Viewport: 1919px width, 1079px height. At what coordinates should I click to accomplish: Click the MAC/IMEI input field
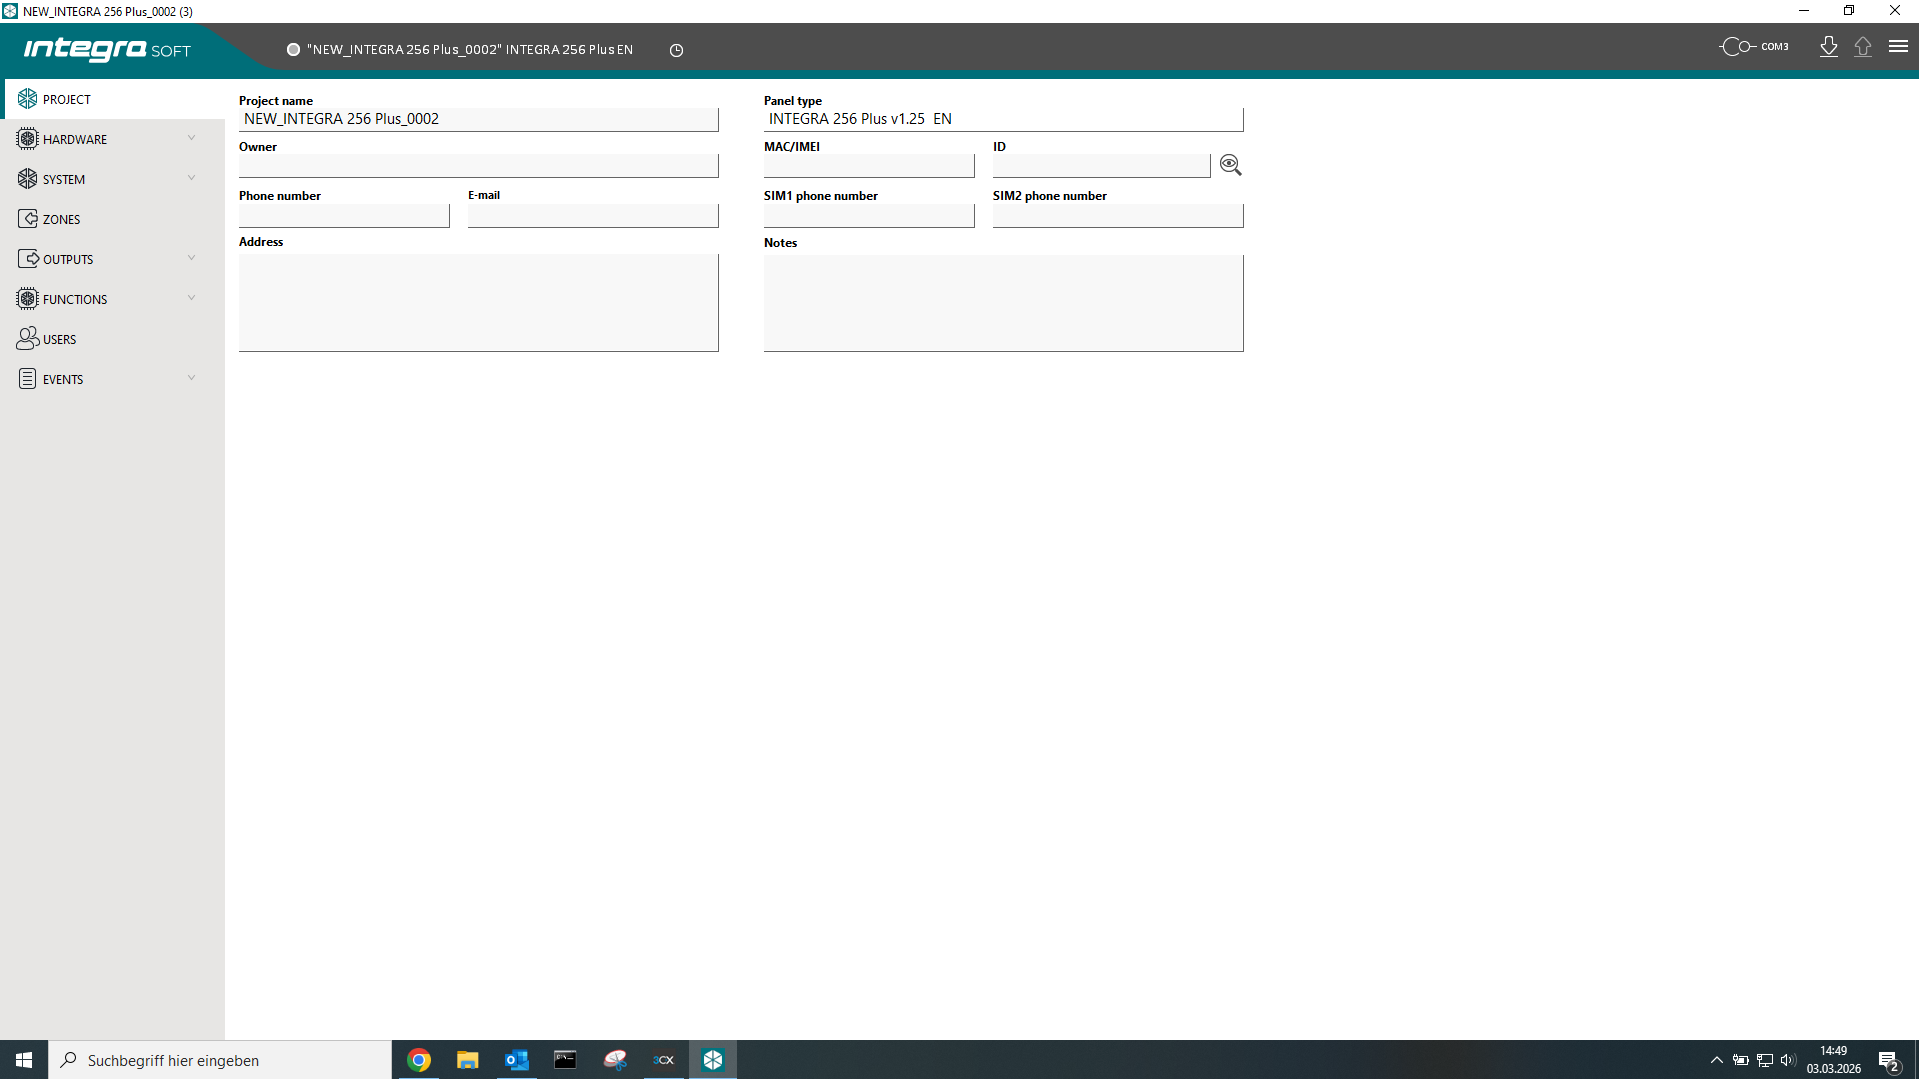coord(868,166)
